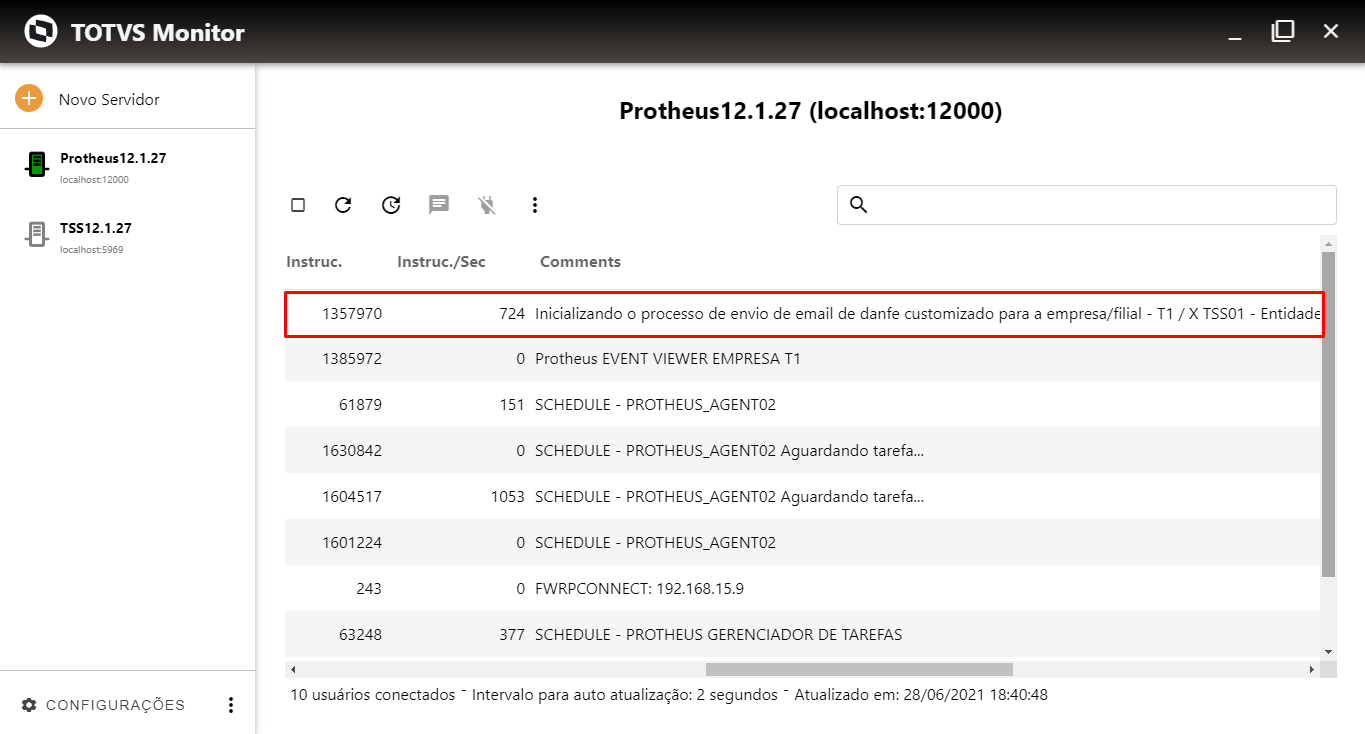Image resolution: width=1365 pixels, height=734 pixels.
Task: Open the three-dot toolbar options menu
Action: pos(535,205)
